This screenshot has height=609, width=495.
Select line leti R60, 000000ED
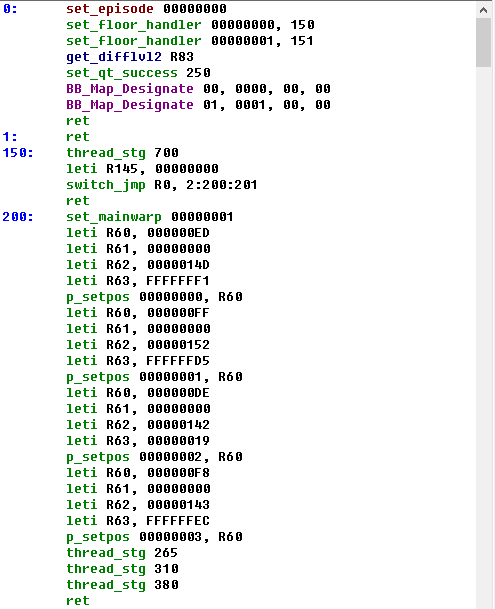(x=138, y=233)
